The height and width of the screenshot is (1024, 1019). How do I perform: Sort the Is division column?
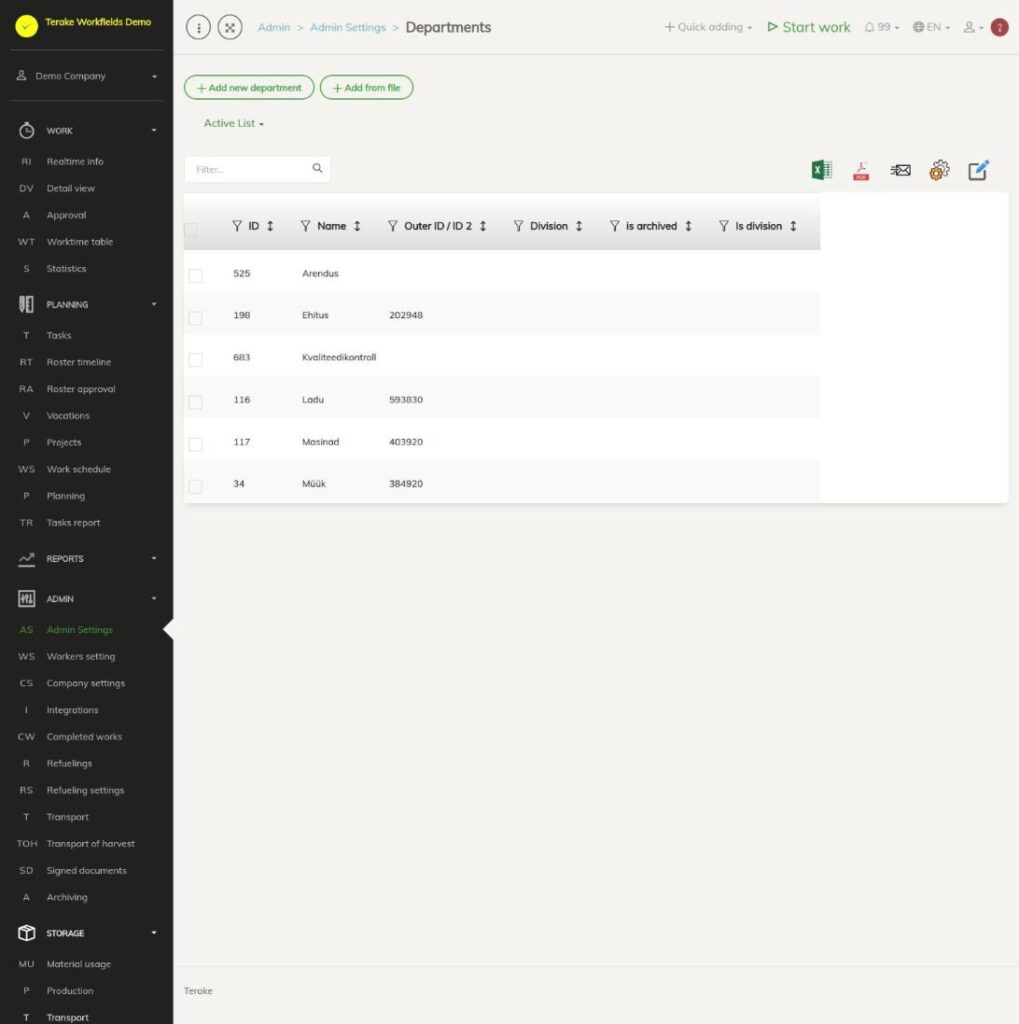[793, 226]
